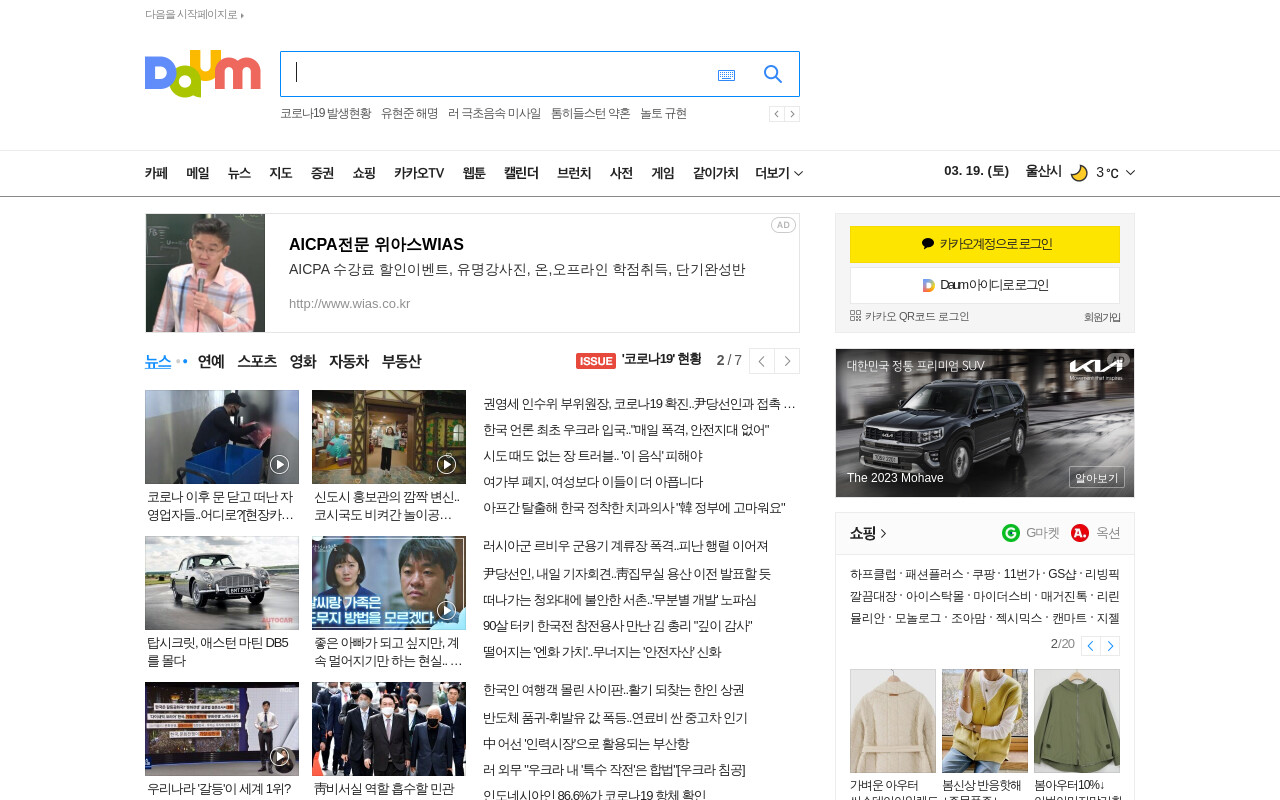
Task: Open headline 한국인 여행객 몰린 사이판
Action: click(614, 690)
